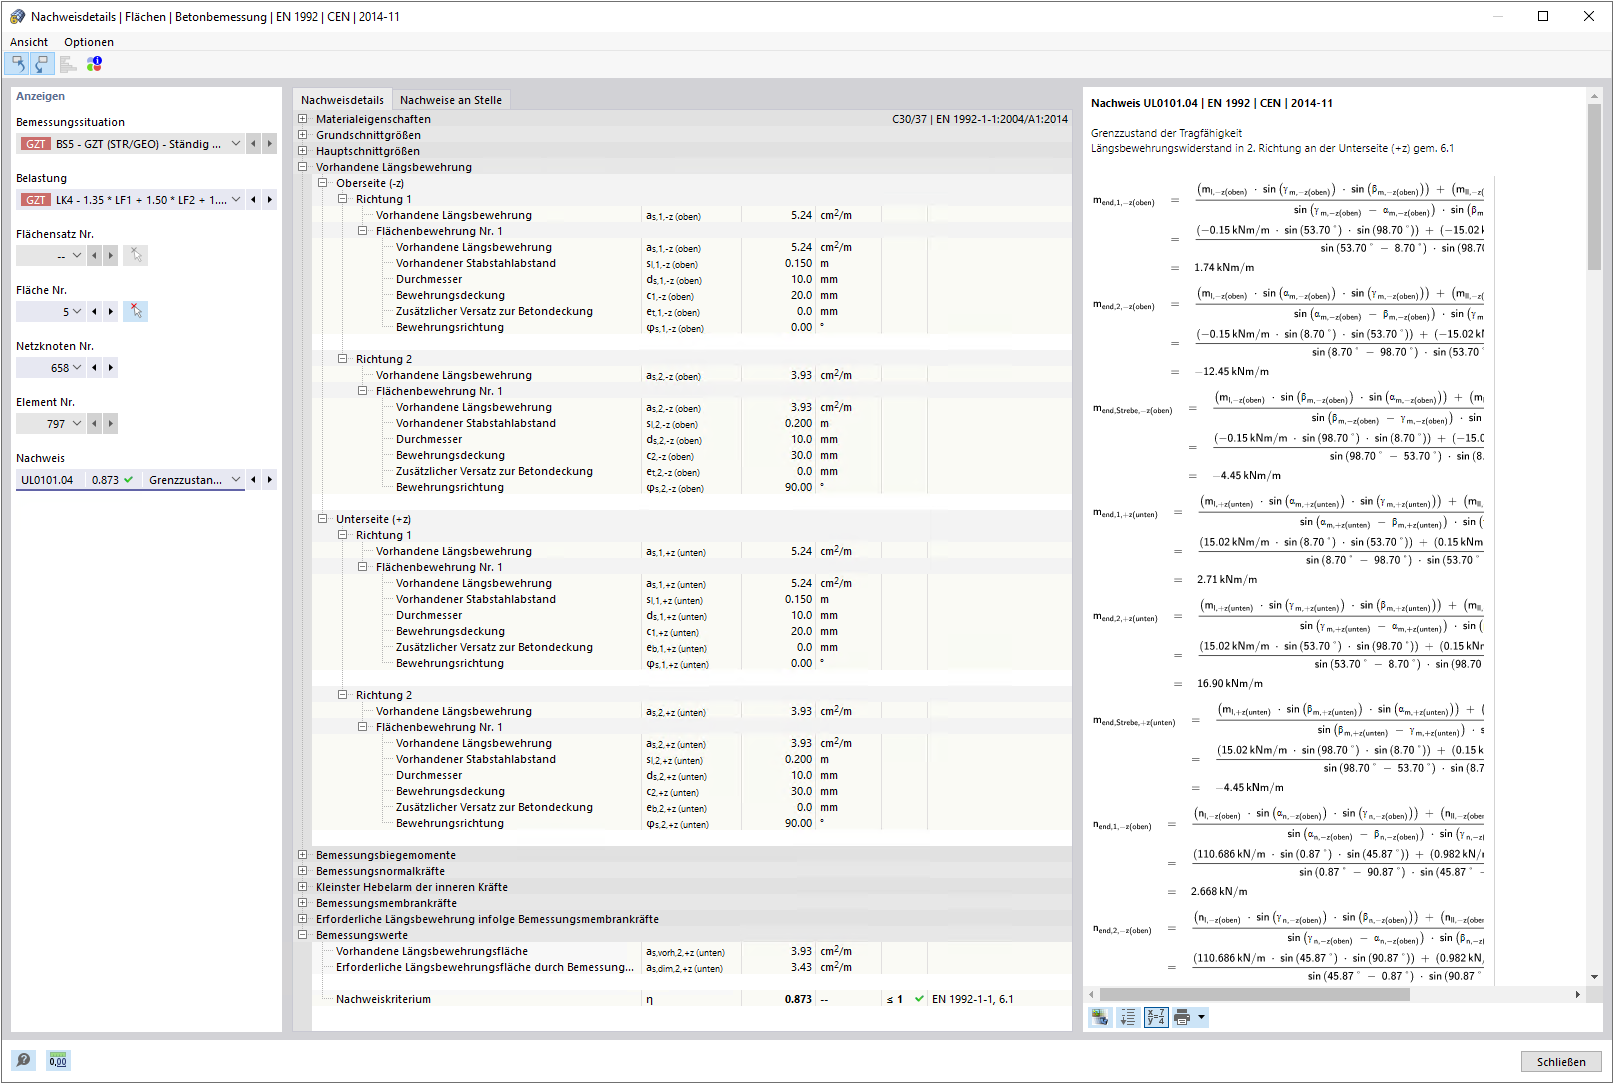Click the Schließen button
This screenshot has width=1614, height=1084.
[x=1561, y=1062]
